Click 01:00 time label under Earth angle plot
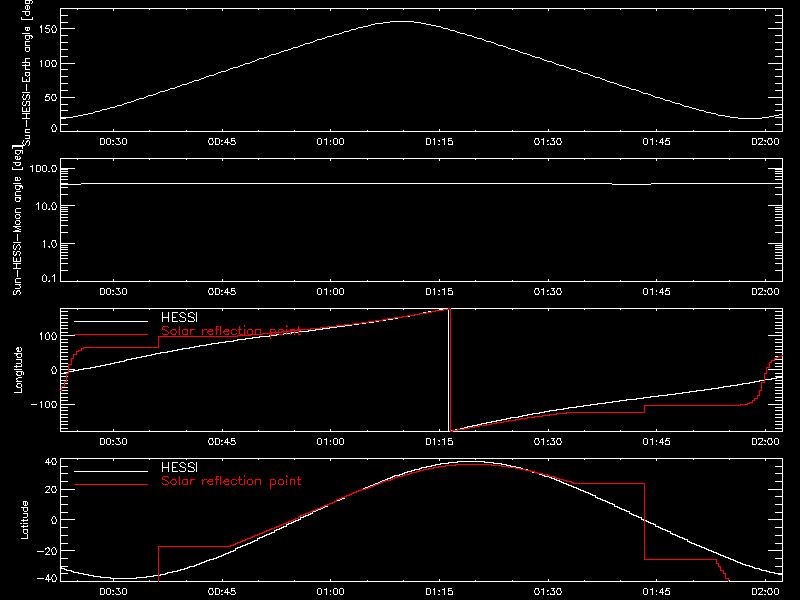The height and width of the screenshot is (600, 800). tap(331, 142)
